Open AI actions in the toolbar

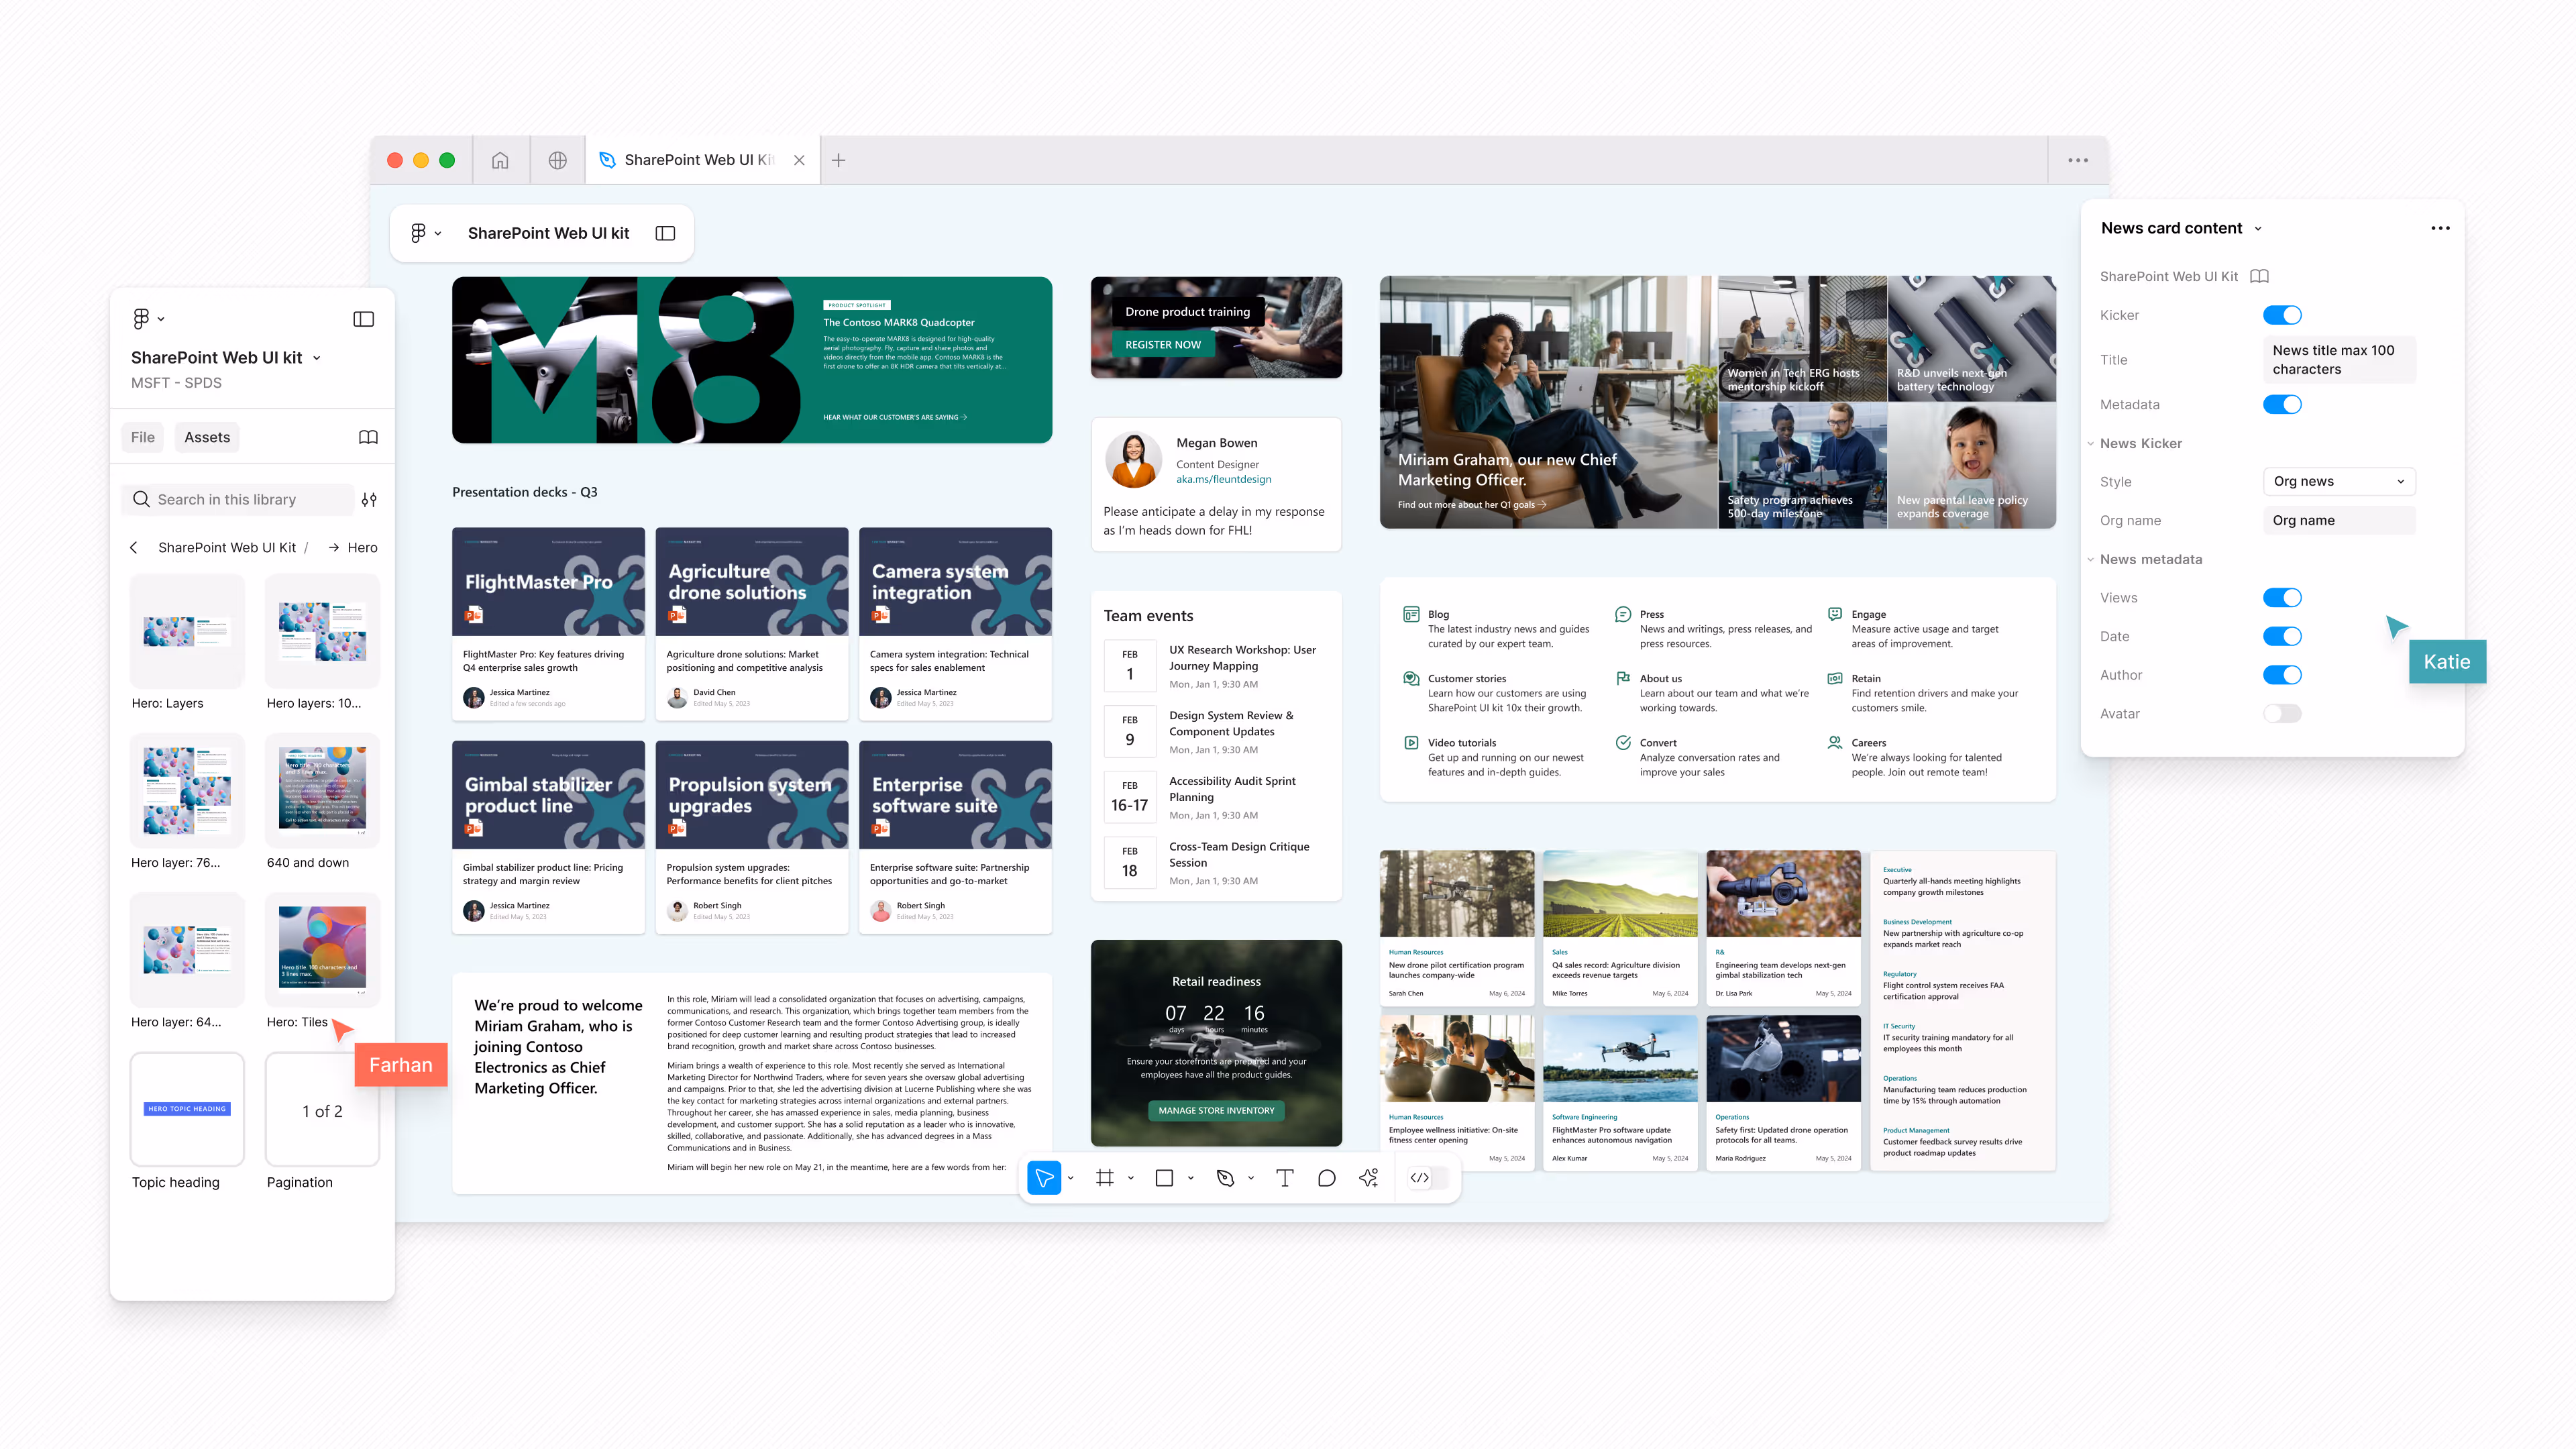[x=1368, y=1178]
